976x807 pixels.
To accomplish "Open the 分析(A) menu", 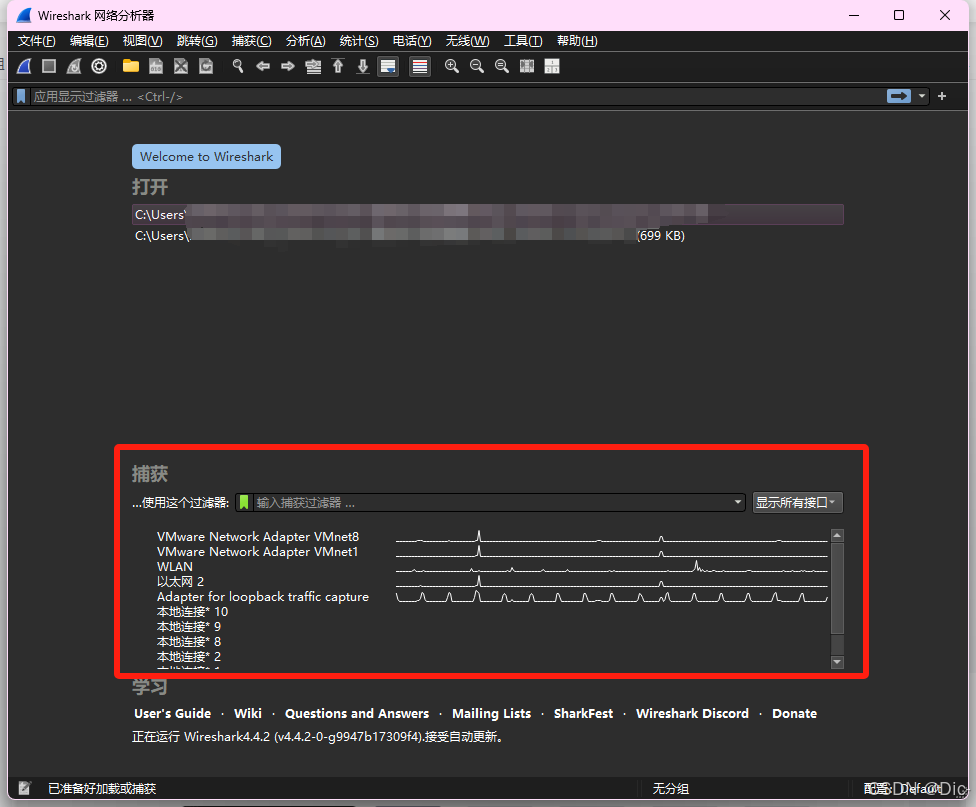I will [305, 41].
